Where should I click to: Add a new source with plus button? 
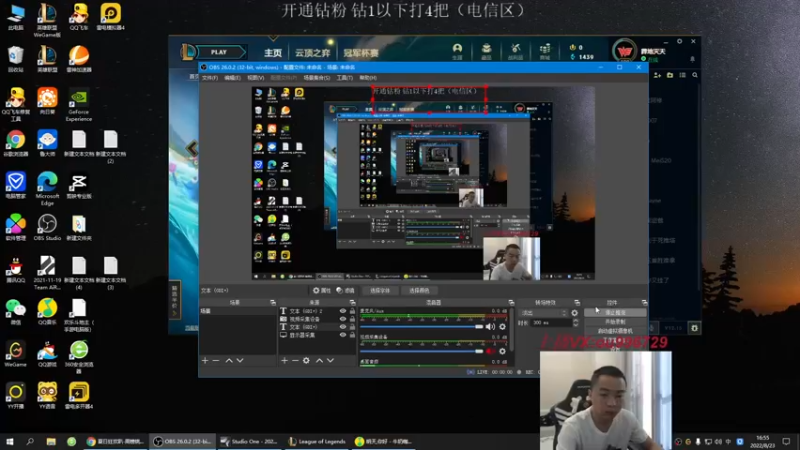tap(284, 361)
